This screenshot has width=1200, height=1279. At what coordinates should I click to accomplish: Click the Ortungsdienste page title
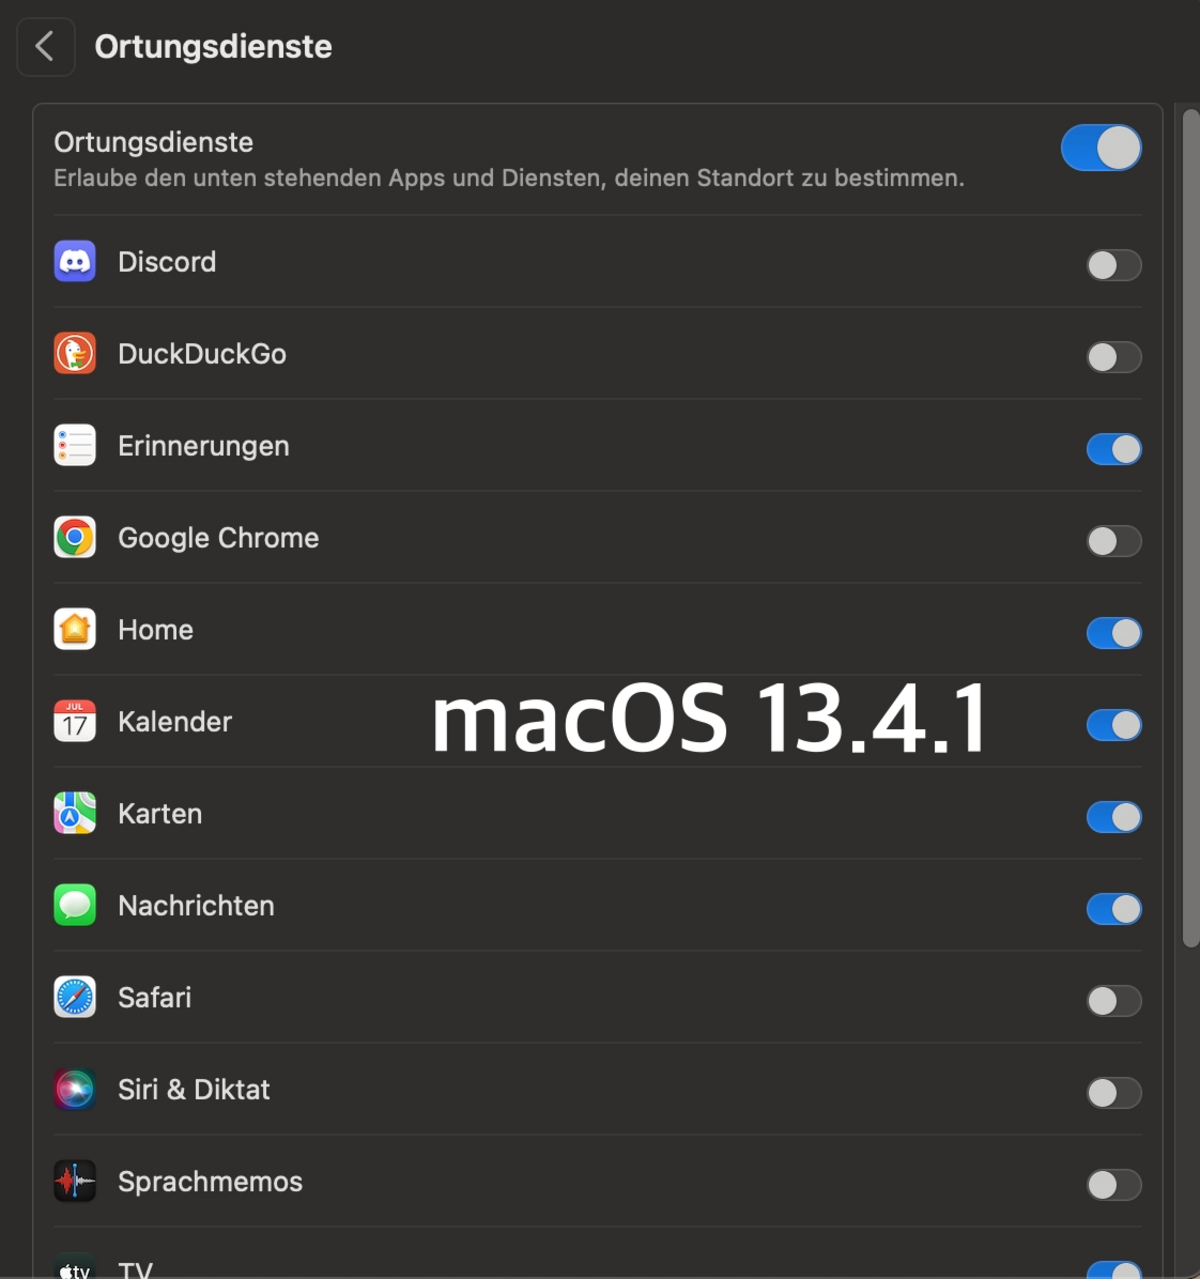point(213,47)
